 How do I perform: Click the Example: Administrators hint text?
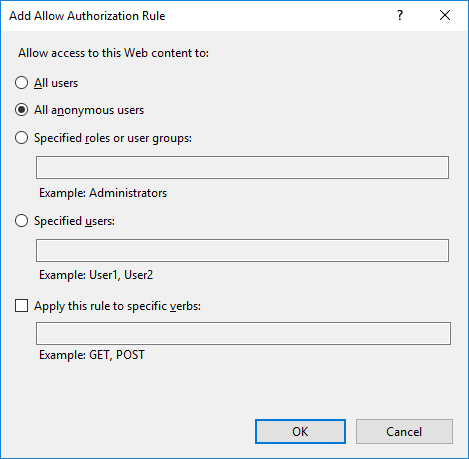pyautogui.click(x=103, y=193)
